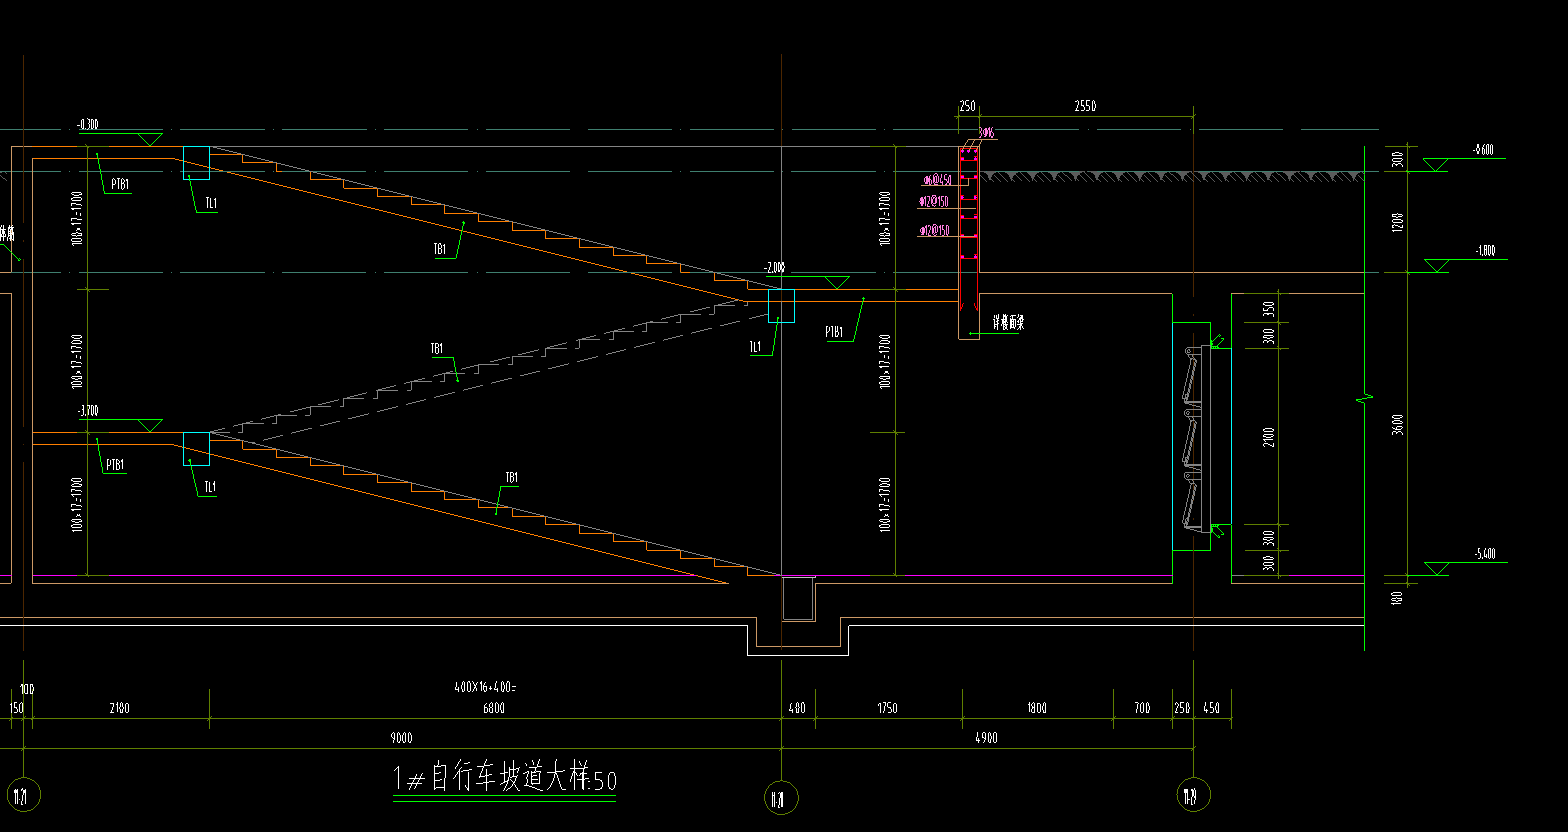Click the PTB1 label under -3.700 elevation
This screenshot has height=832, width=1568.
coord(115,464)
